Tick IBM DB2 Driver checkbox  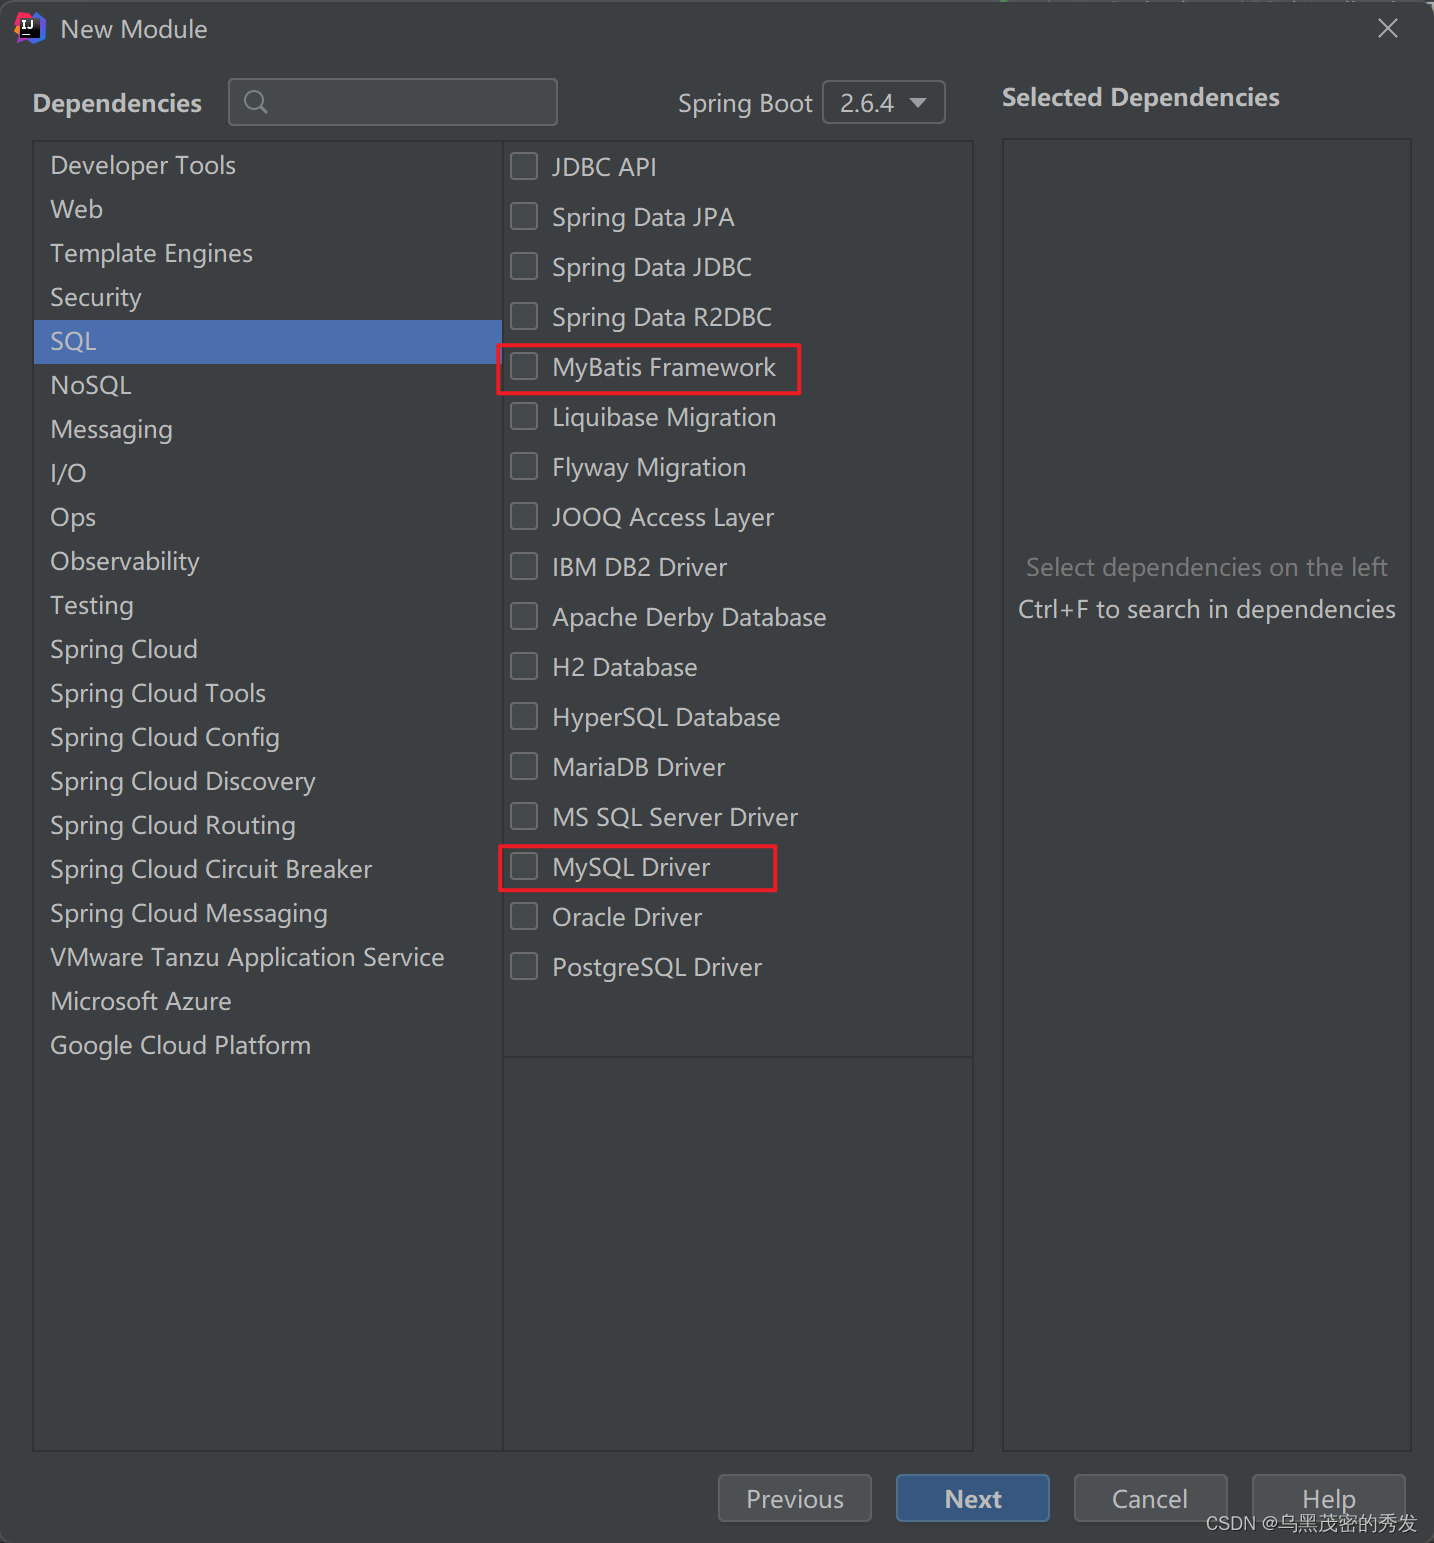pos(524,566)
